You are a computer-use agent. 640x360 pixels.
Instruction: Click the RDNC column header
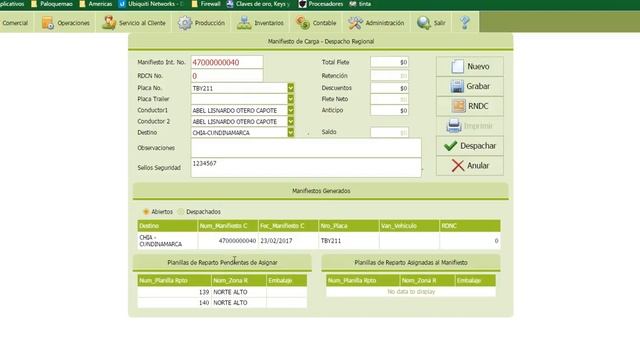(x=470, y=226)
